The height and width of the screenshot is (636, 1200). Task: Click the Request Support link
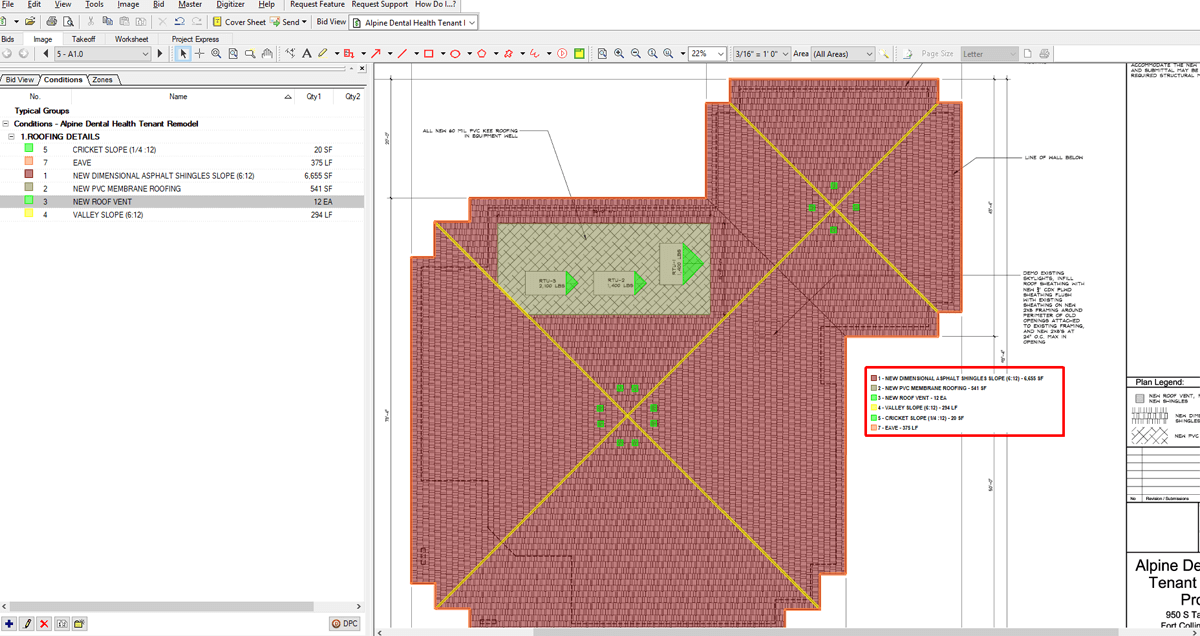pyautogui.click(x=379, y=5)
